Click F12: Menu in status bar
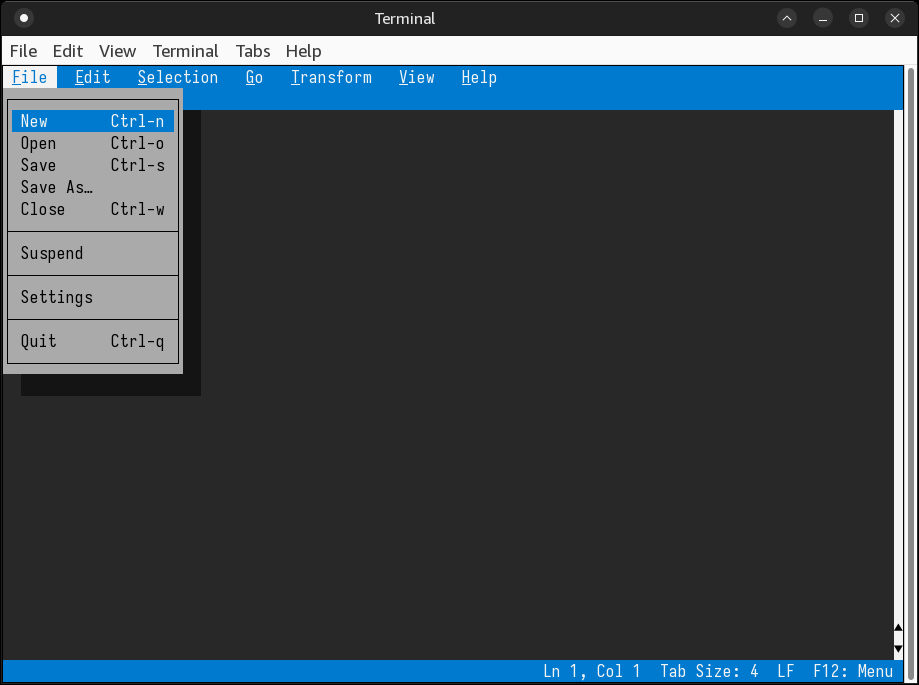Screen dimensions: 919x685 853,671
